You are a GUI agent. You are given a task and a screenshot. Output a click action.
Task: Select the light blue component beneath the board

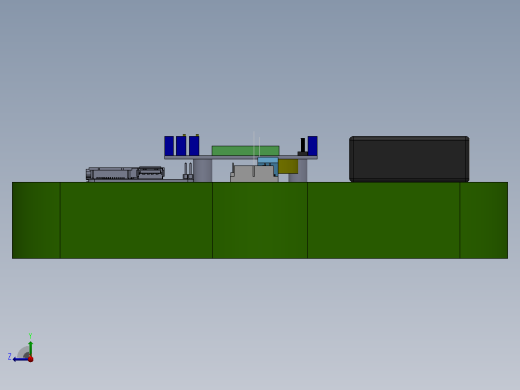(268, 162)
